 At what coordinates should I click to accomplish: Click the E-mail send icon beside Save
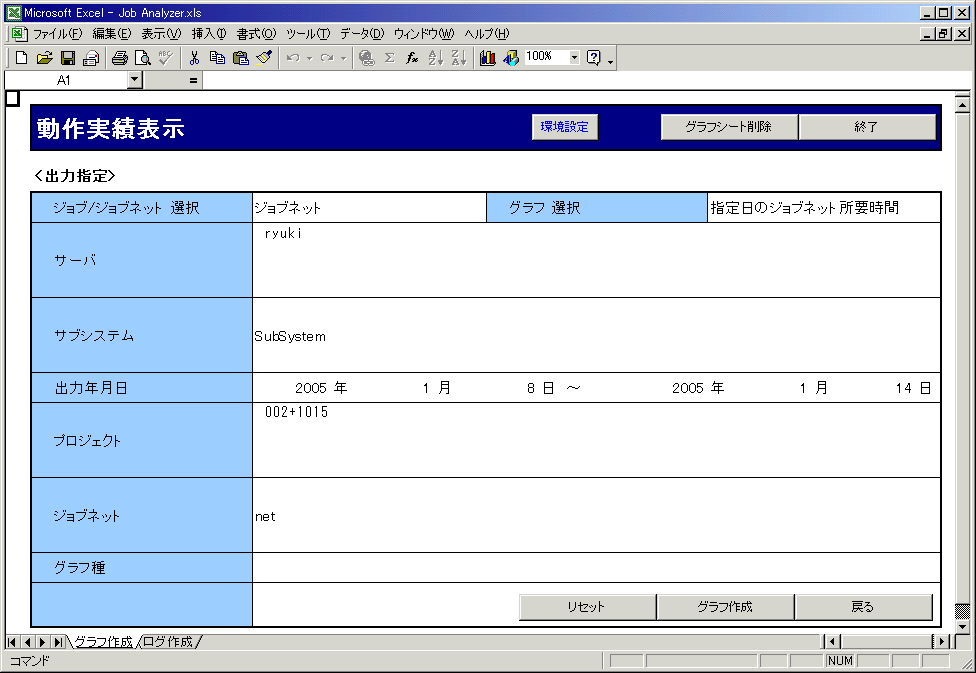coord(91,58)
